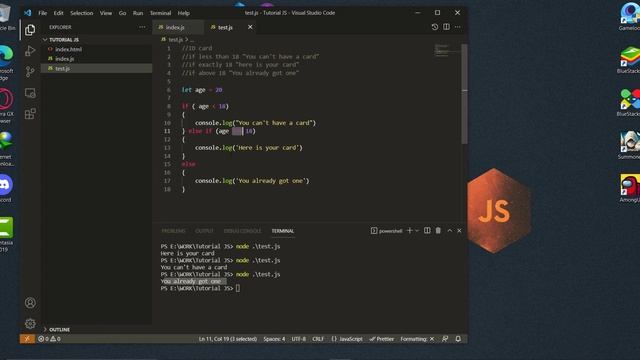Open the Edit menu
This screenshot has height=360, width=640.
(58, 13)
